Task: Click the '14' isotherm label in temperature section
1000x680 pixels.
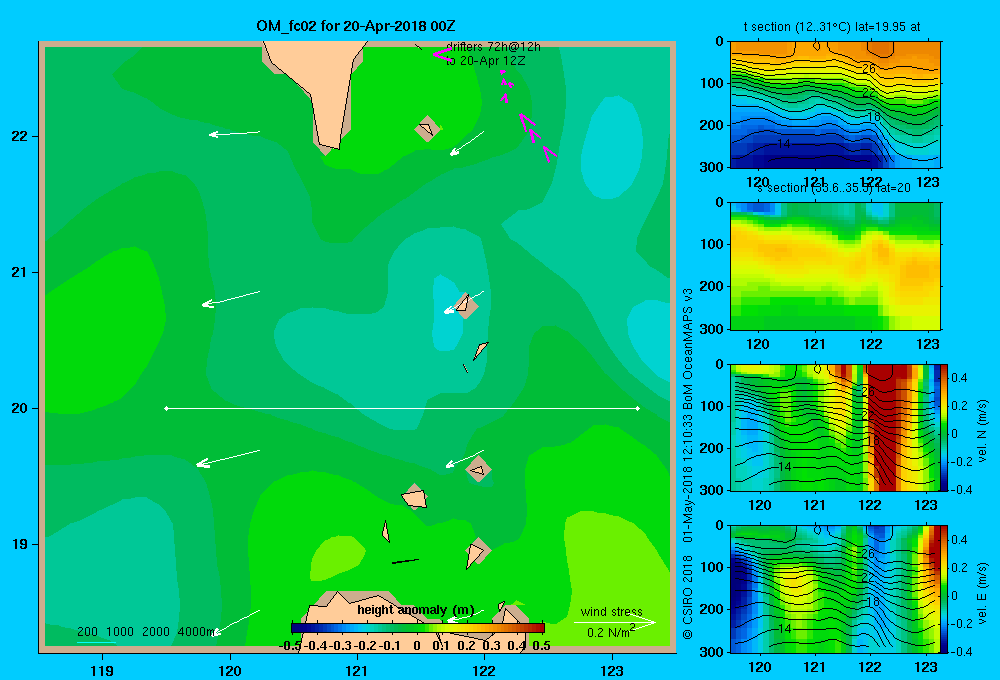Action: point(784,144)
